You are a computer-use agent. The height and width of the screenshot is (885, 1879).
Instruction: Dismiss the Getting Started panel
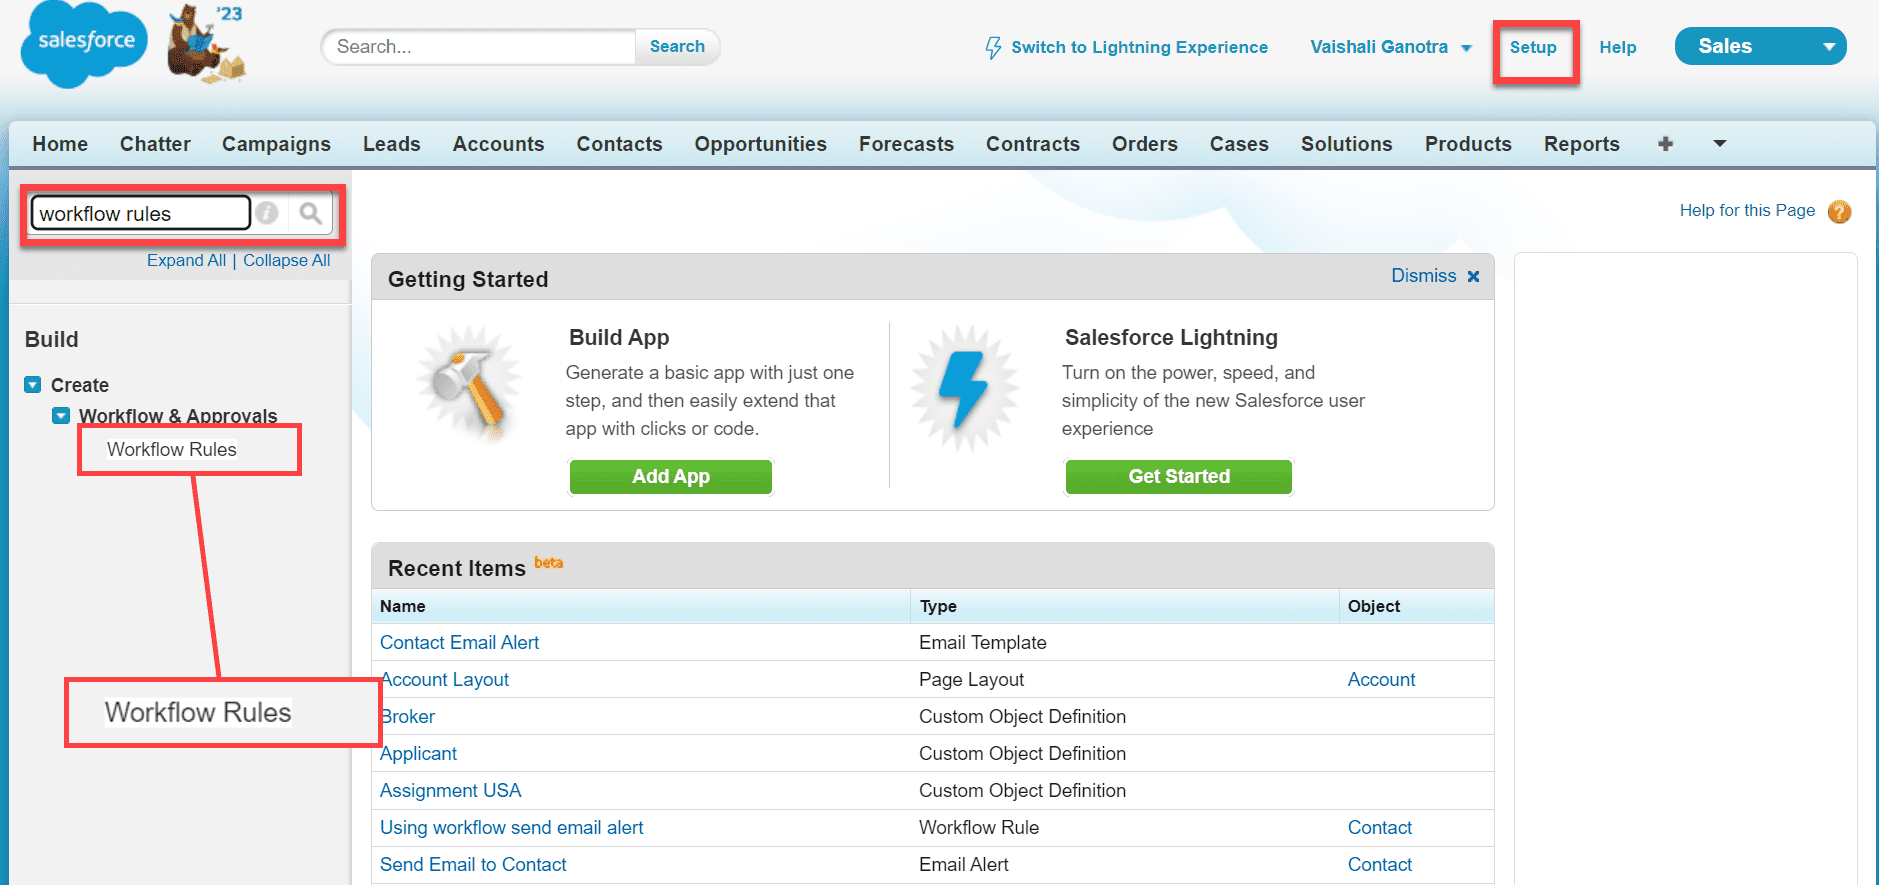click(x=1424, y=276)
